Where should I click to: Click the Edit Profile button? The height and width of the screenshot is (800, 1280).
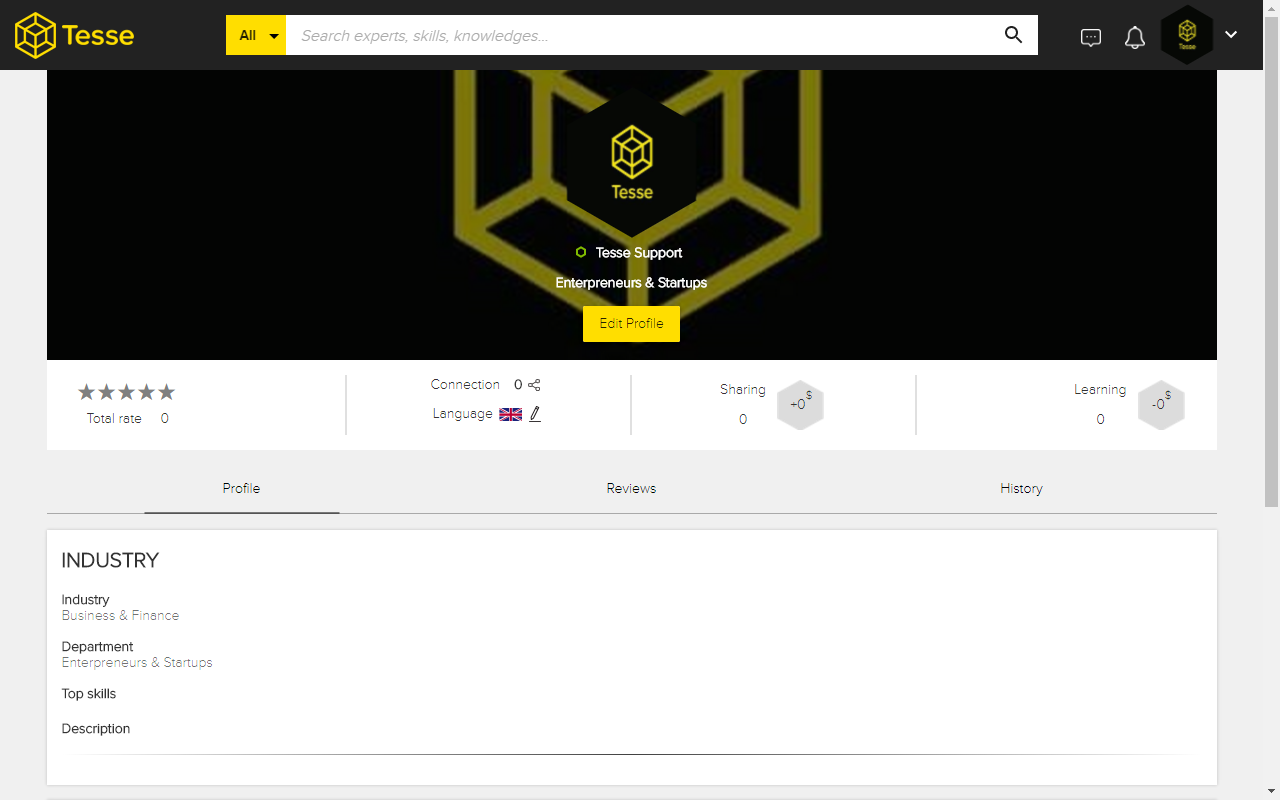coord(631,324)
